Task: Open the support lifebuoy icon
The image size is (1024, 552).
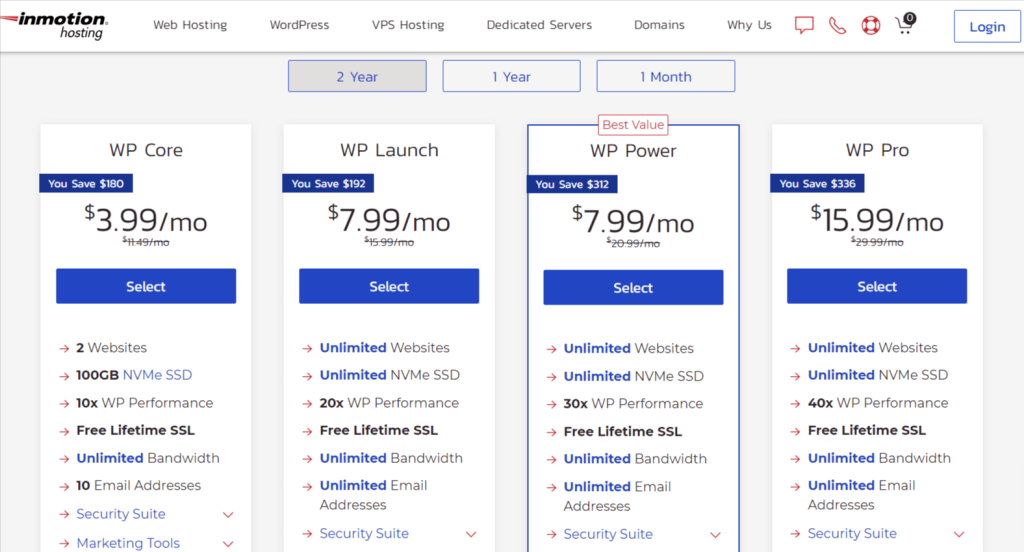Action: click(x=871, y=25)
